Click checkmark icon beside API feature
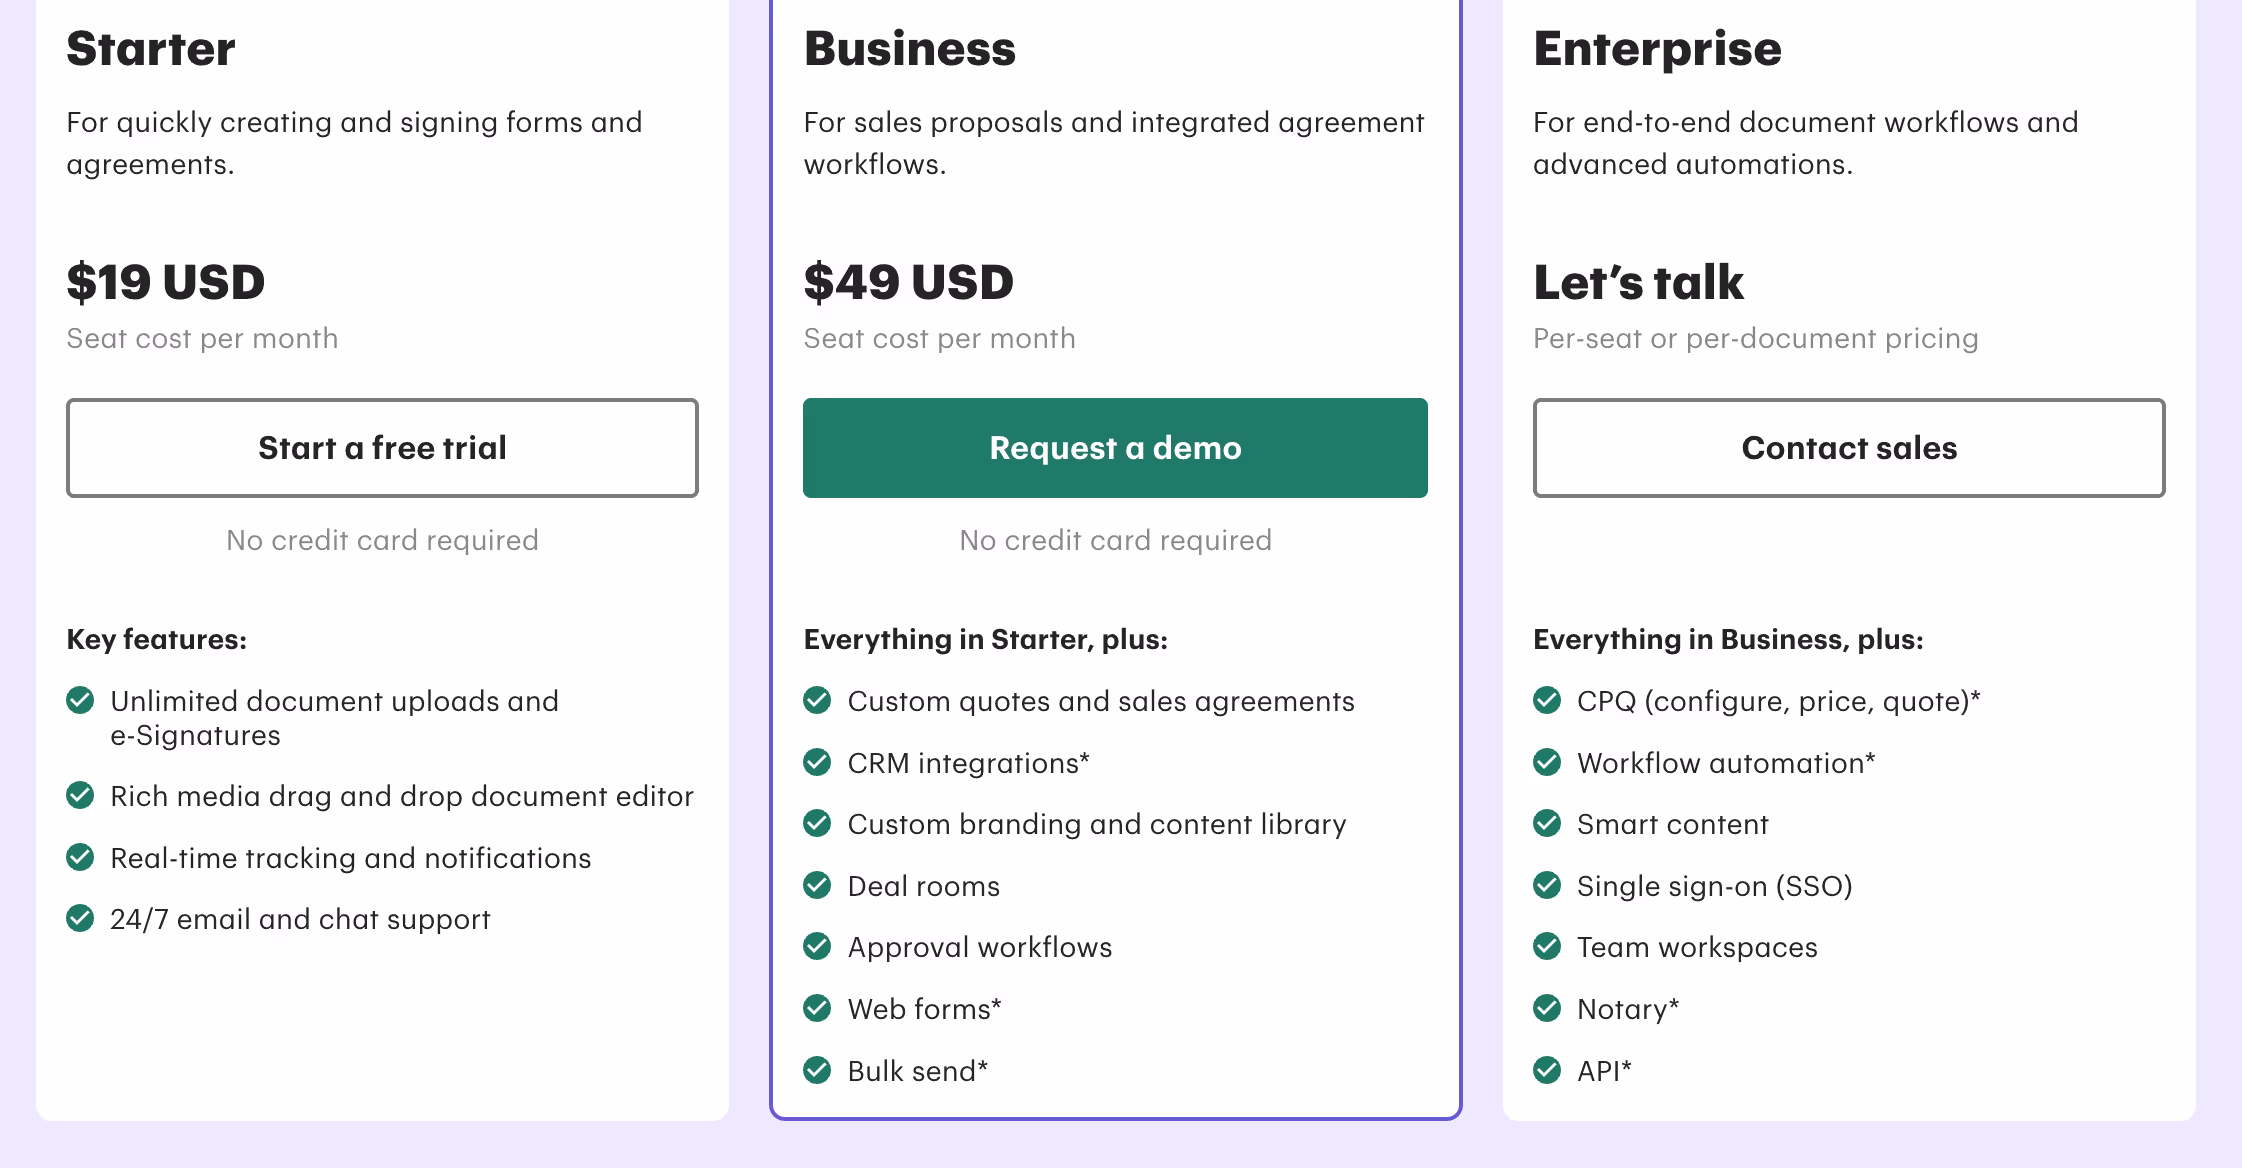Screen dimensions: 2242x1168 (x=1547, y=1070)
